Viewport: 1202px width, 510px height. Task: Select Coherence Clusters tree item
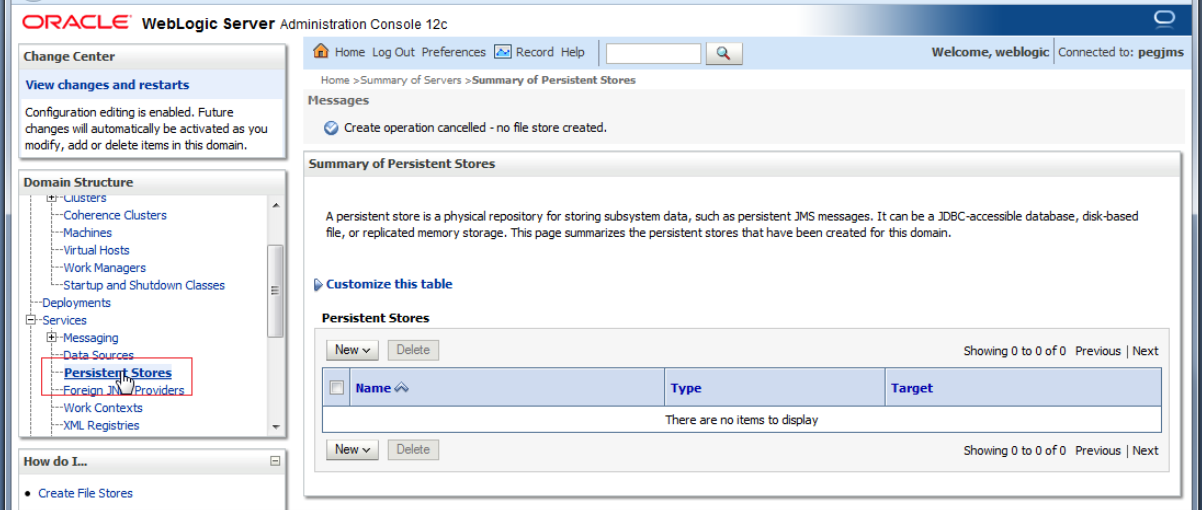coord(115,215)
